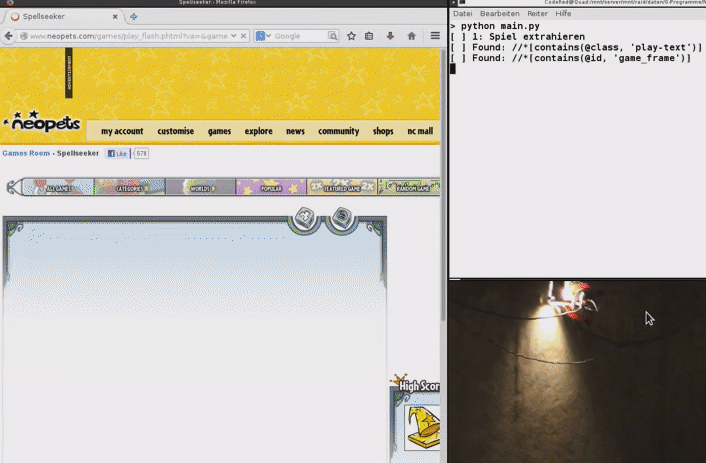706x463 pixels.
Task: Open the 'my account' navigation item
Action: pos(122,131)
